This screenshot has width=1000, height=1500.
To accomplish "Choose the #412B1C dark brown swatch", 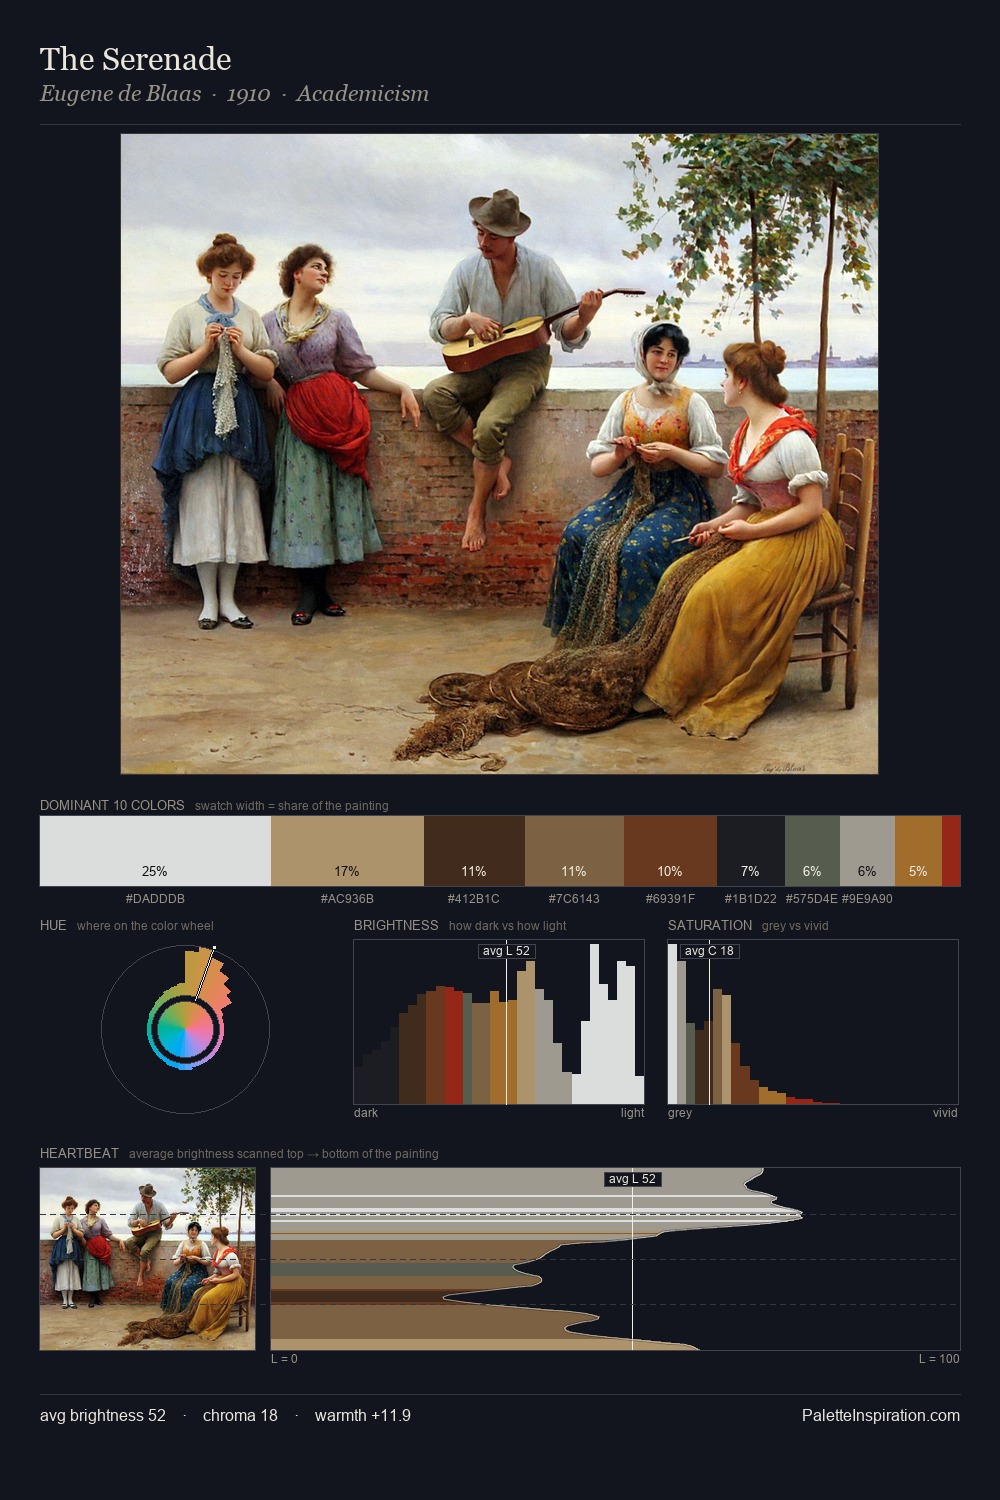I will (x=474, y=851).
